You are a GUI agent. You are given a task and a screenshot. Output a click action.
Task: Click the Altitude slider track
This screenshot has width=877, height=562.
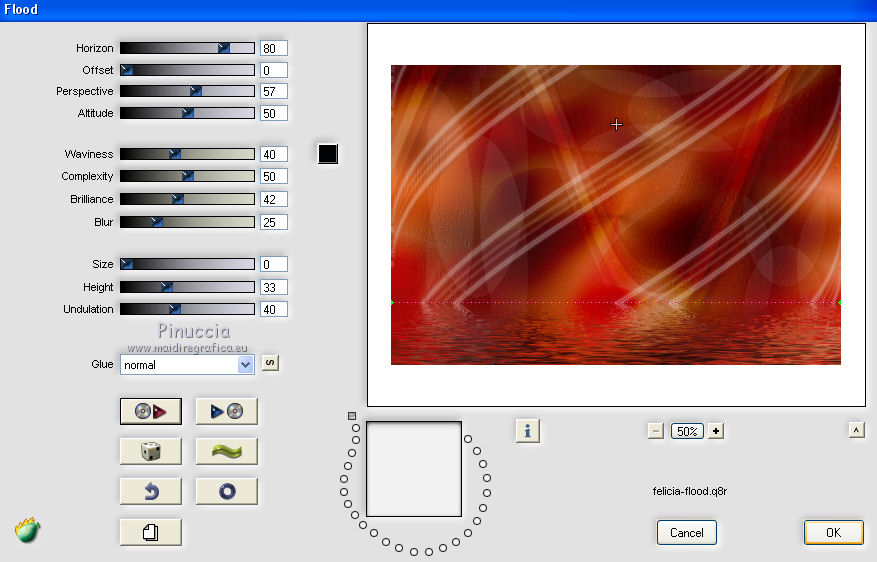pos(187,113)
